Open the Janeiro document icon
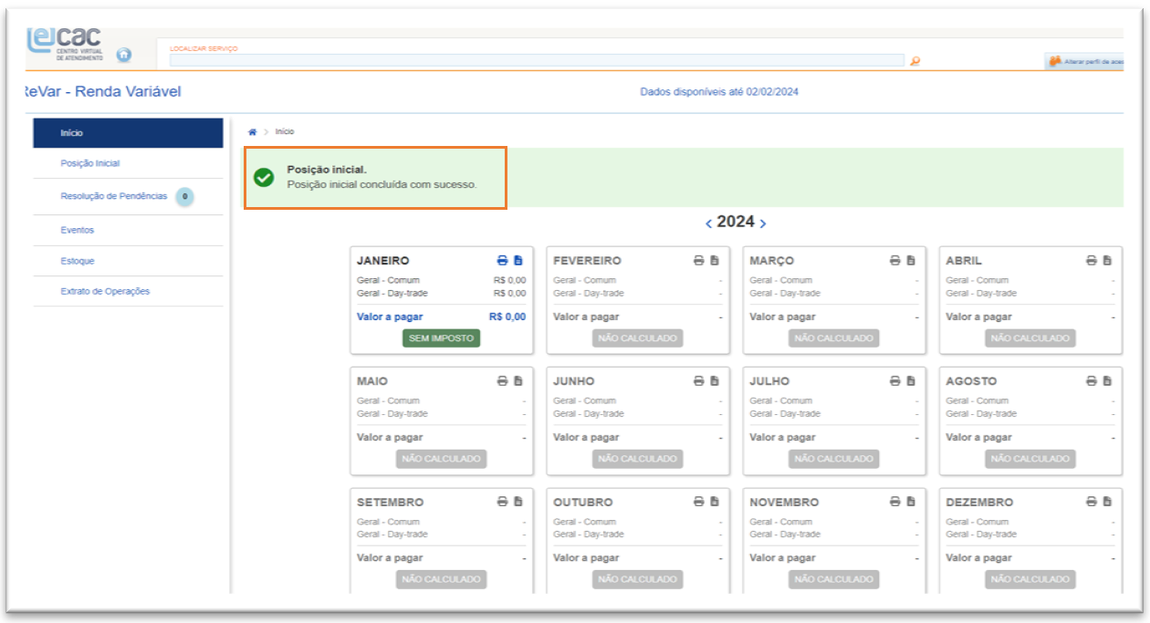Image resolution: width=1150 pixels, height=623 pixels. point(518,260)
